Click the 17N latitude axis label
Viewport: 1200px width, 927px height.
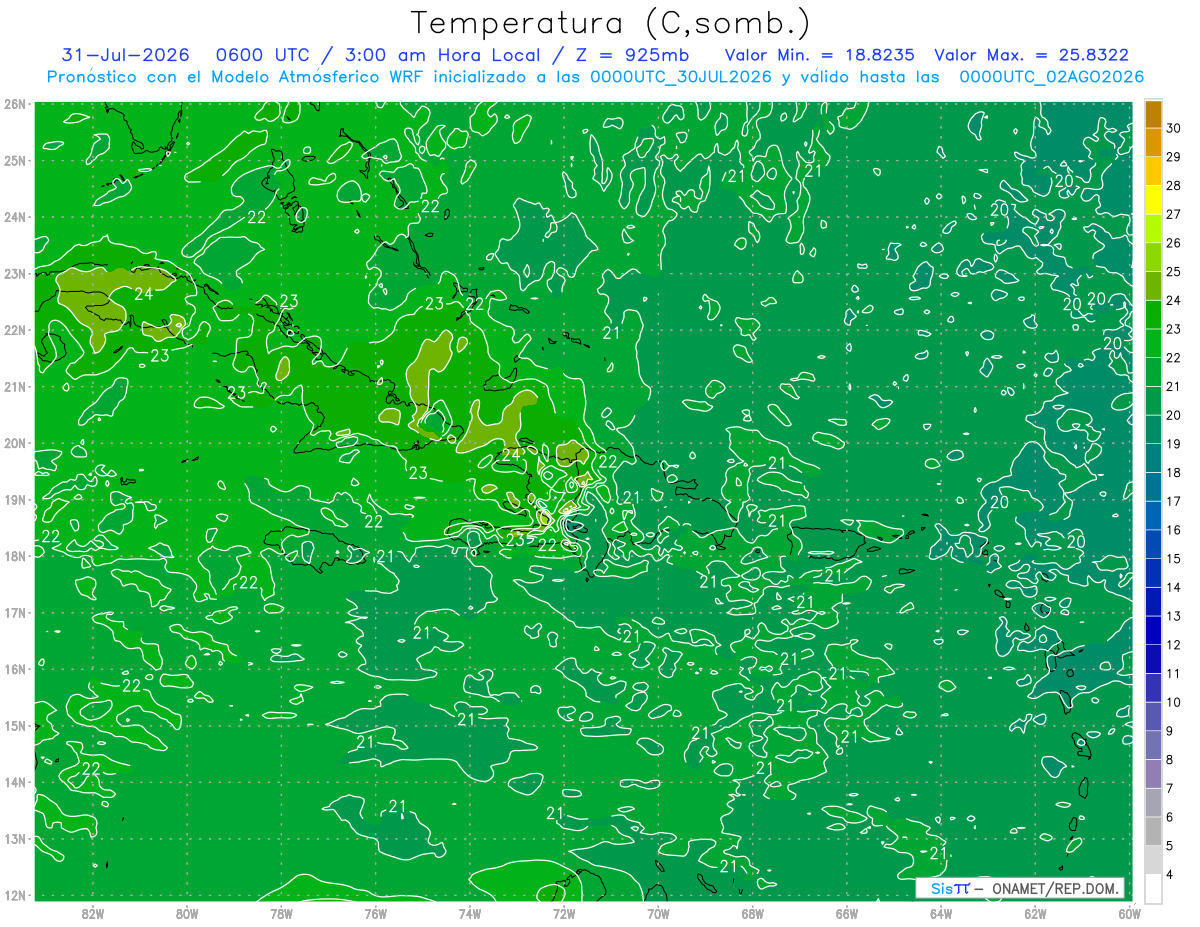click(x=14, y=612)
